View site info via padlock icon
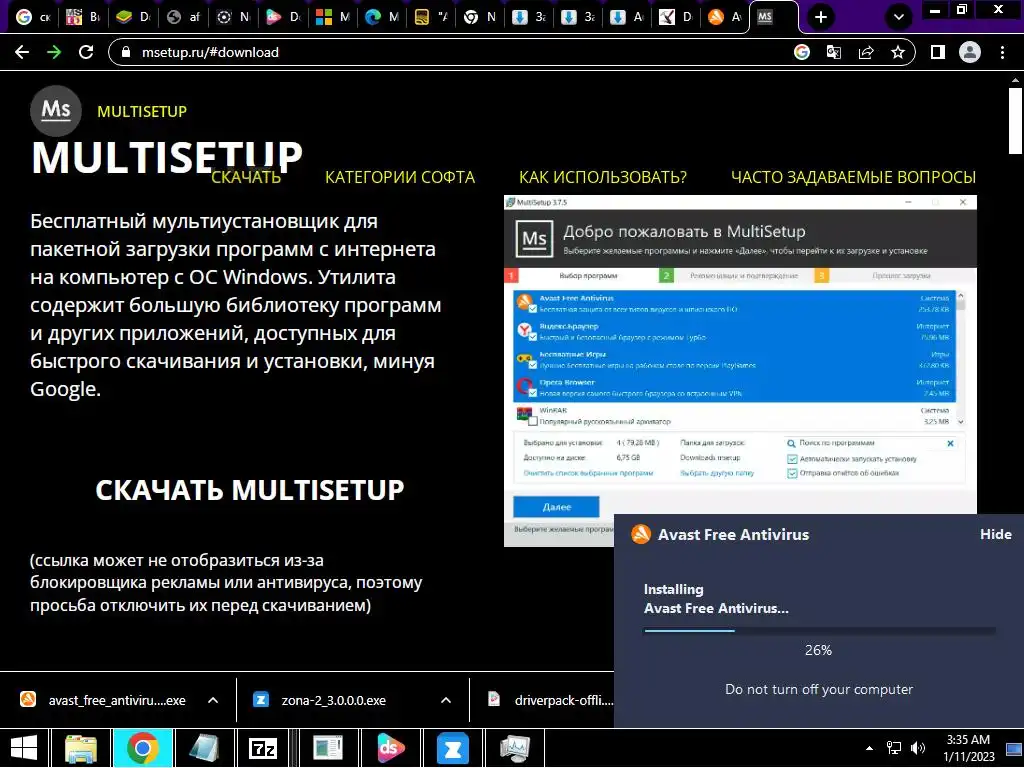 pos(127,52)
